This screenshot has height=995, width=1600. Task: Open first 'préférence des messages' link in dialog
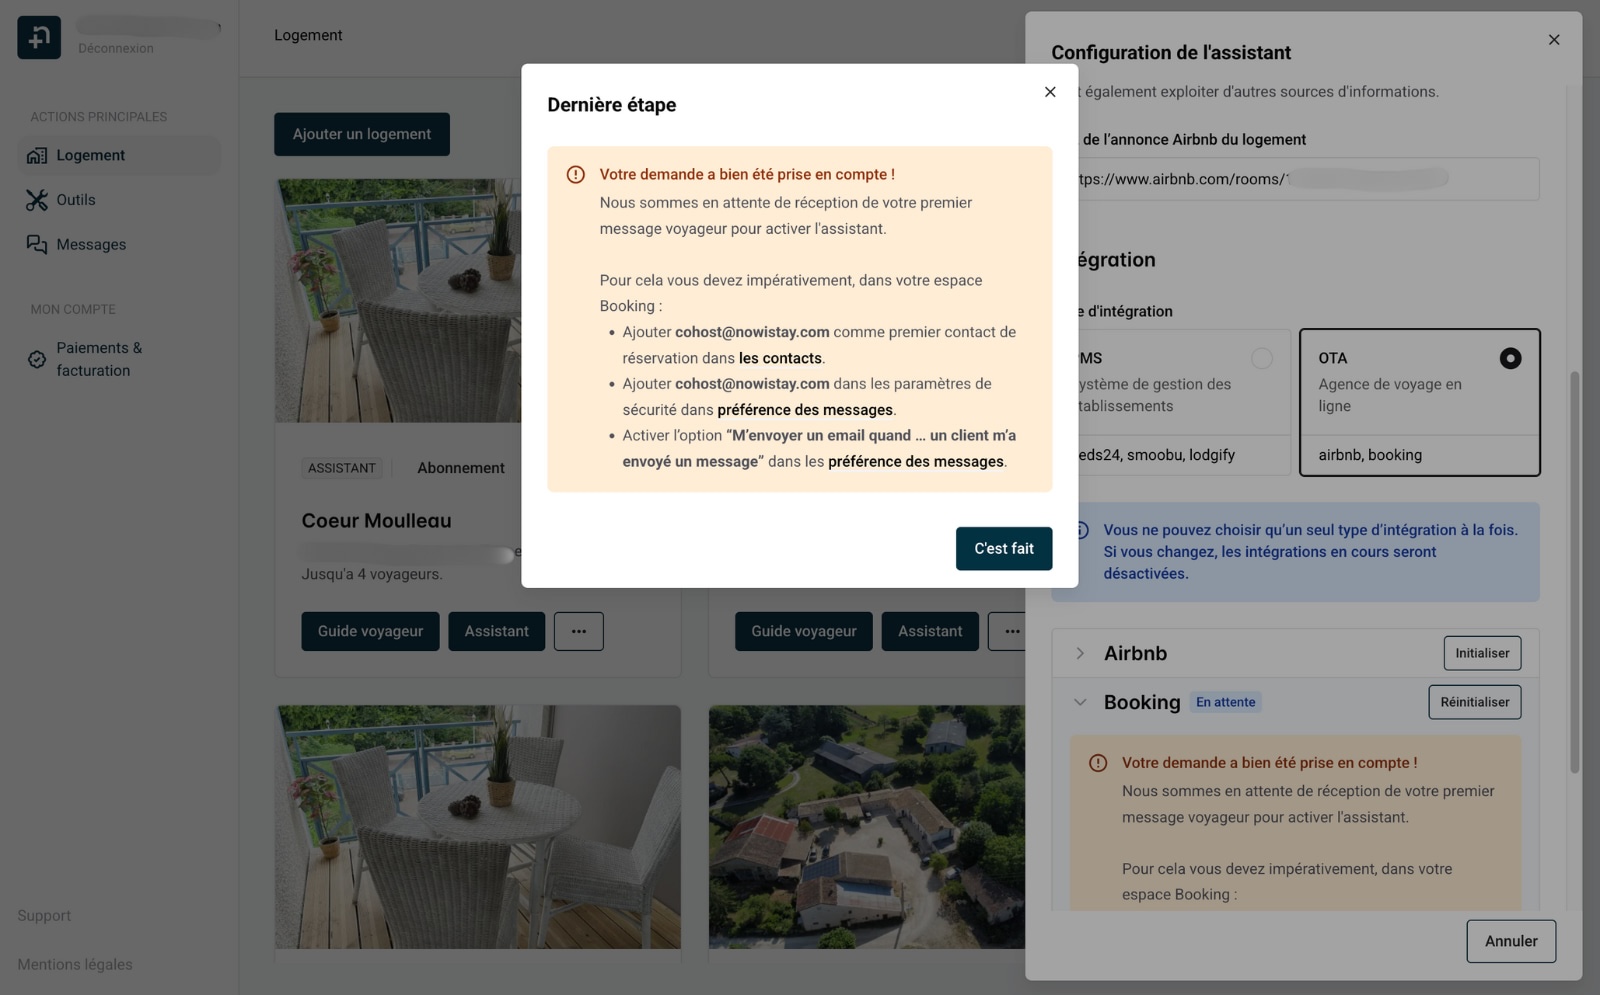(x=805, y=410)
